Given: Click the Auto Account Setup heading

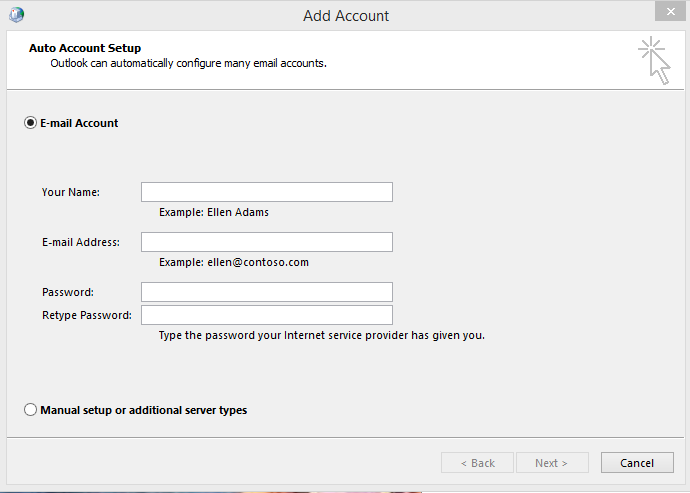Looking at the screenshot, I should tap(85, 48).
